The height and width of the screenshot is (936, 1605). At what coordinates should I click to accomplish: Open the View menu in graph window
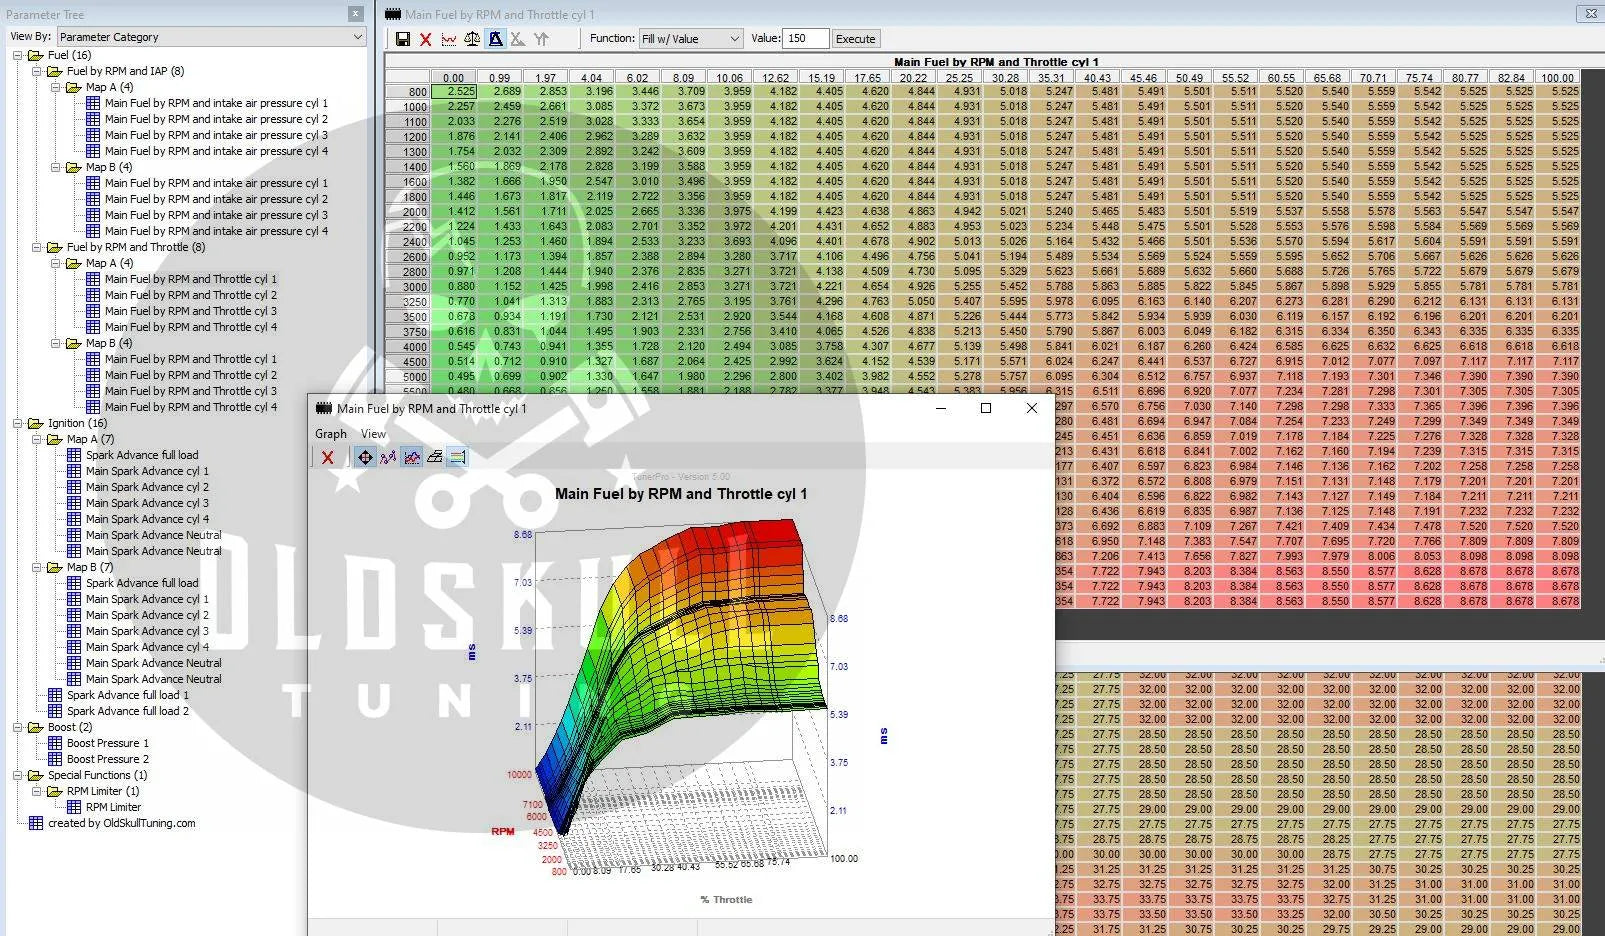[373, 434]
